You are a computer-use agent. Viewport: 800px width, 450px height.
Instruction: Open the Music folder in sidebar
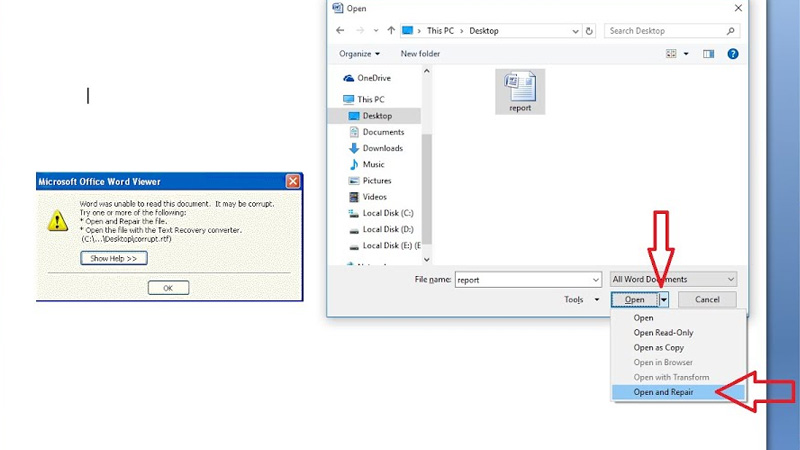pyautogui.click(x=367, y=164)
